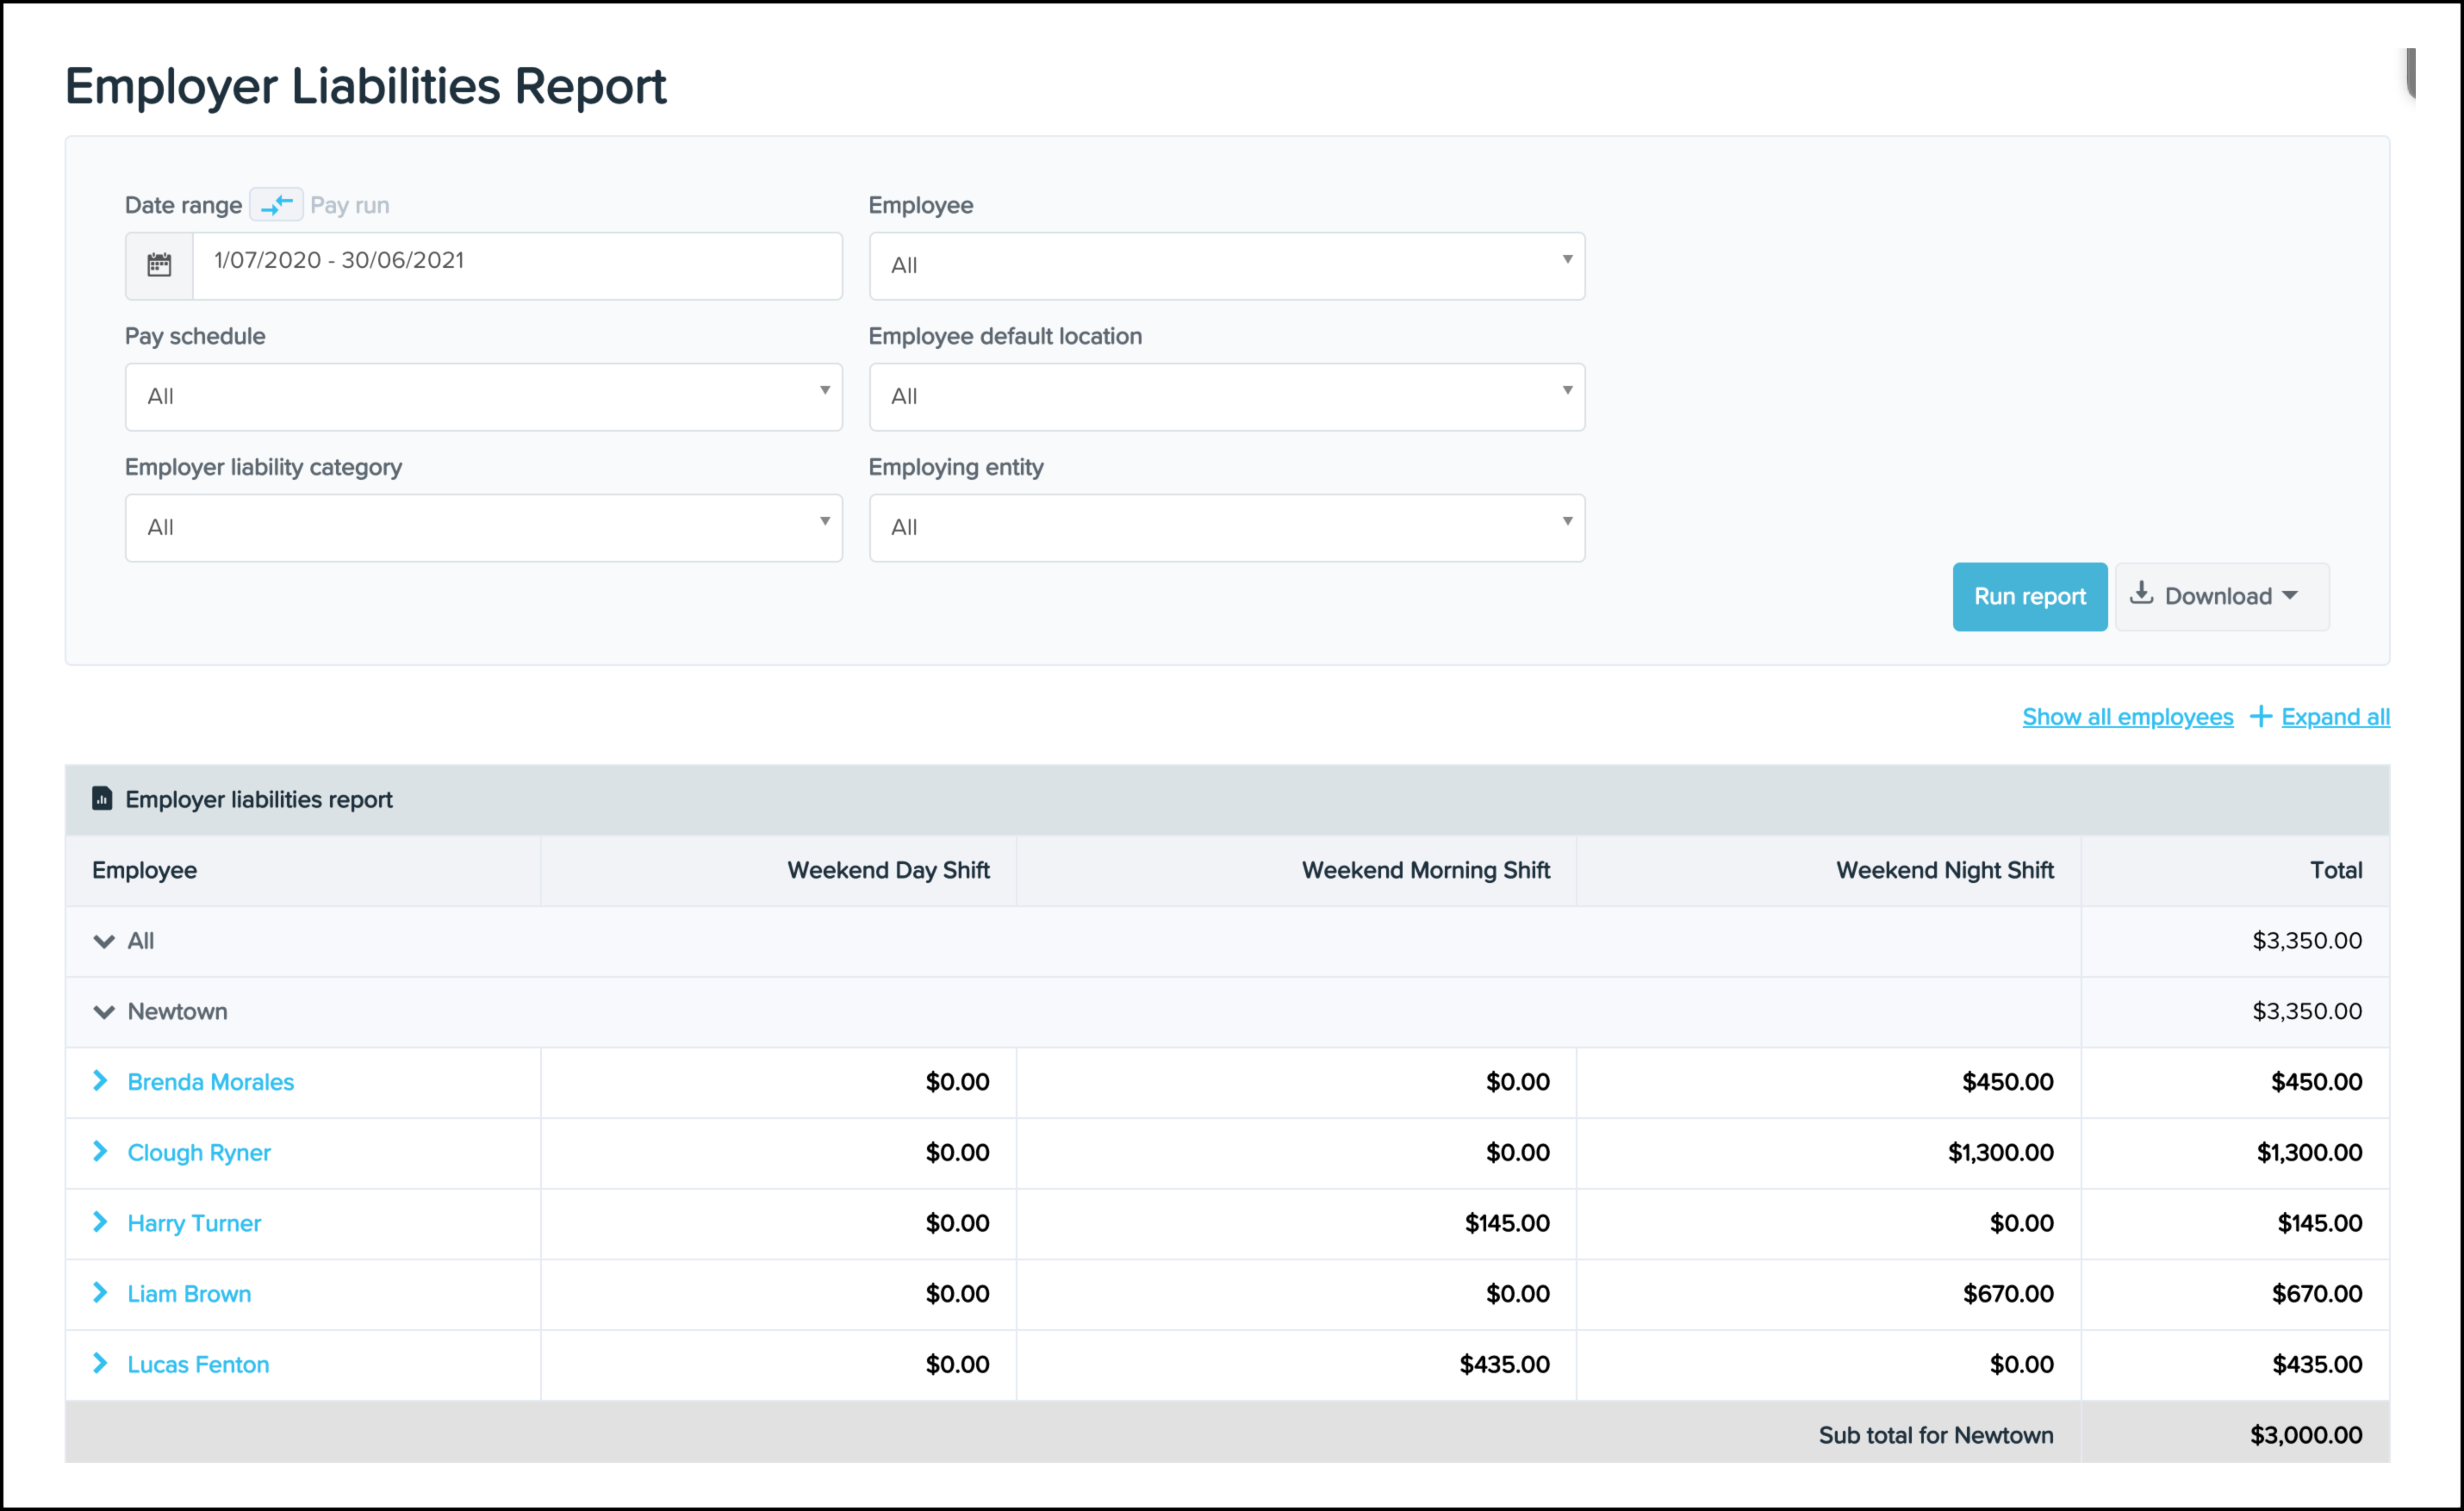Open Employer liability category dropdown
The width and height of the screenshot is (2464, 1511).
point(483,528)
